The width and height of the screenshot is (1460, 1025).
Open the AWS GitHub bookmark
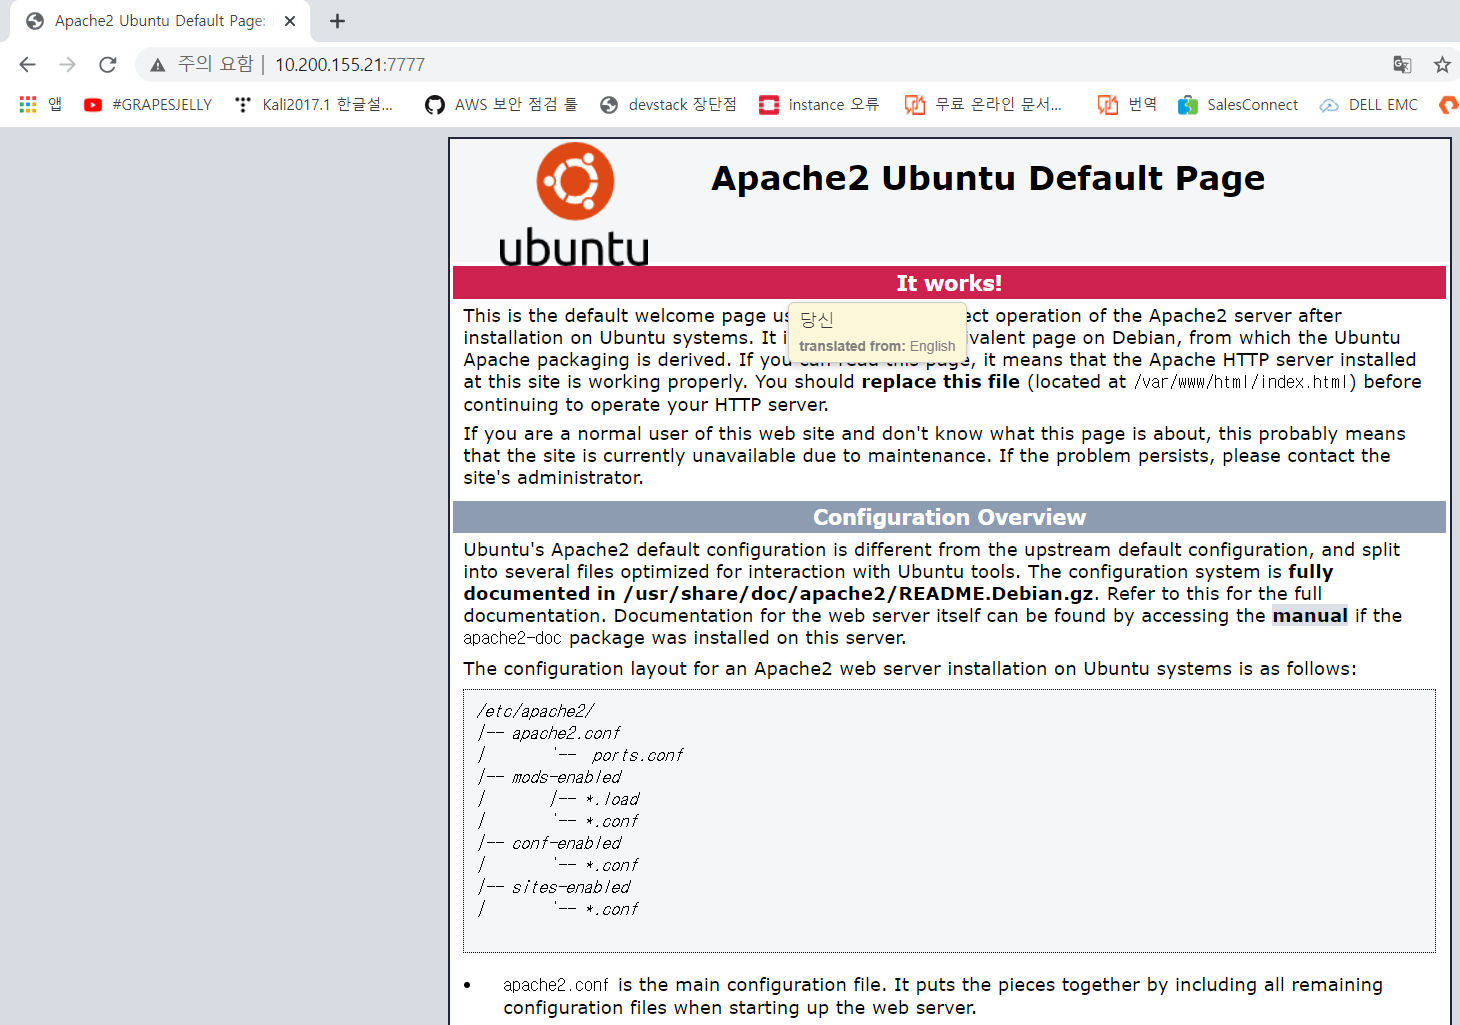pyautogui.click(x=502, y=104)
